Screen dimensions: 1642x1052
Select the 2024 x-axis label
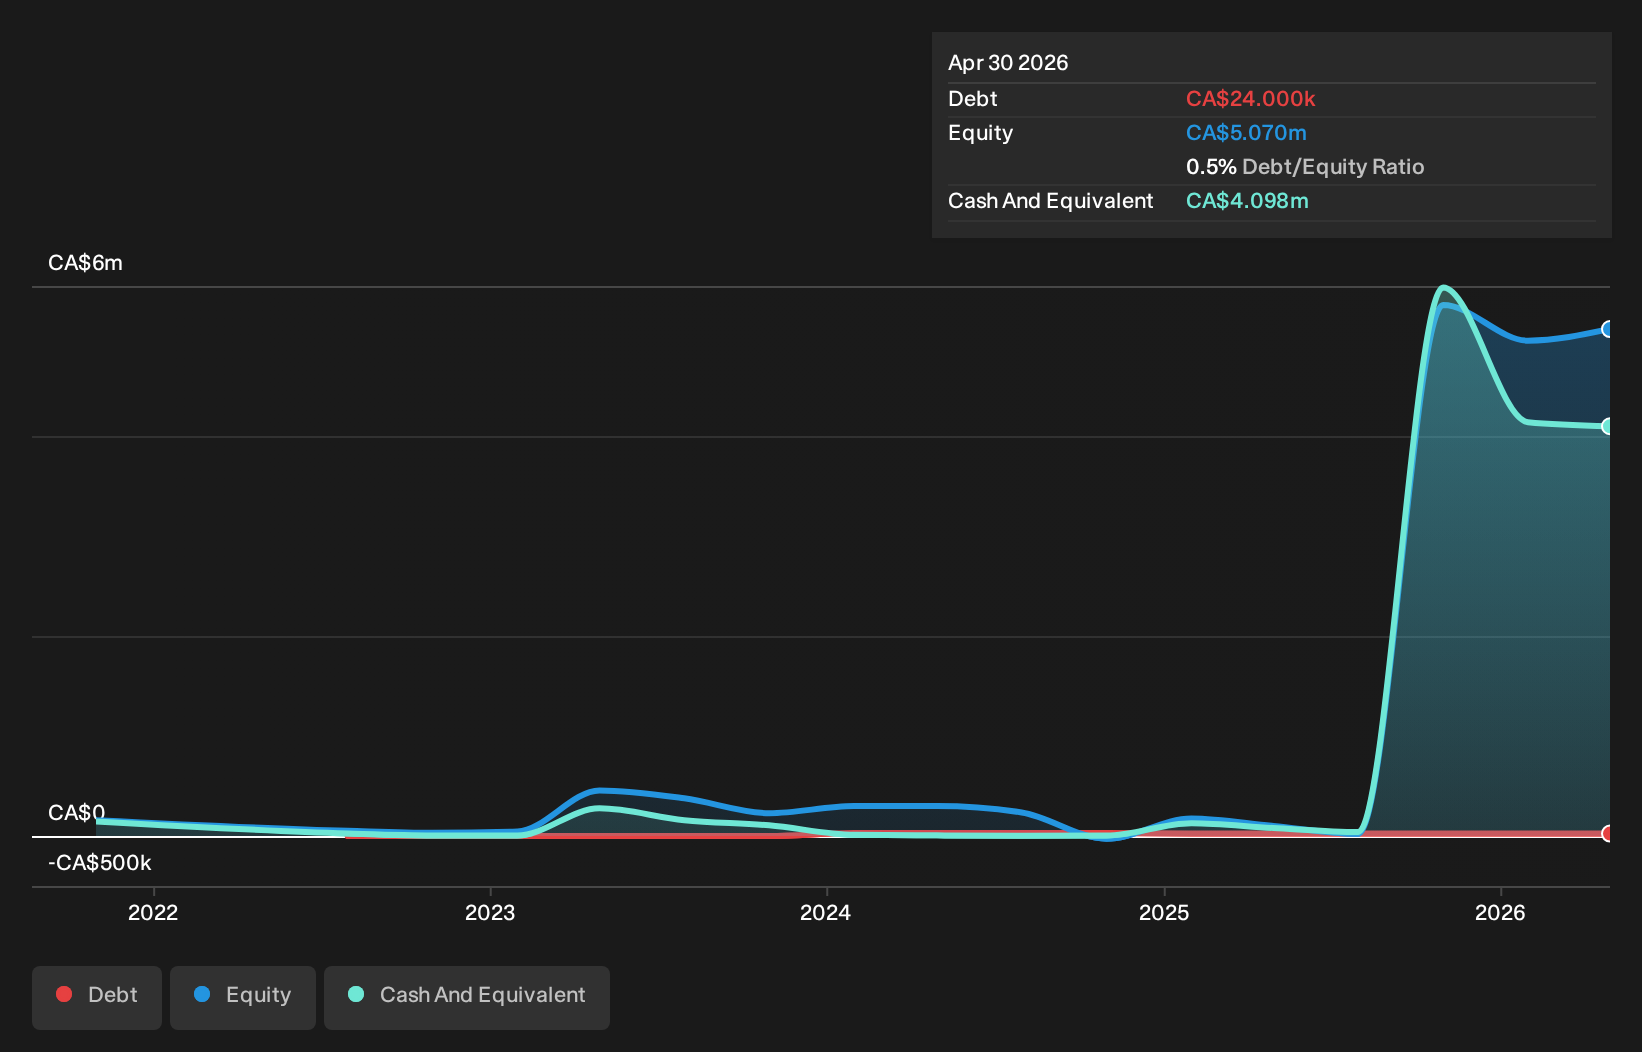tap(826, 912)
